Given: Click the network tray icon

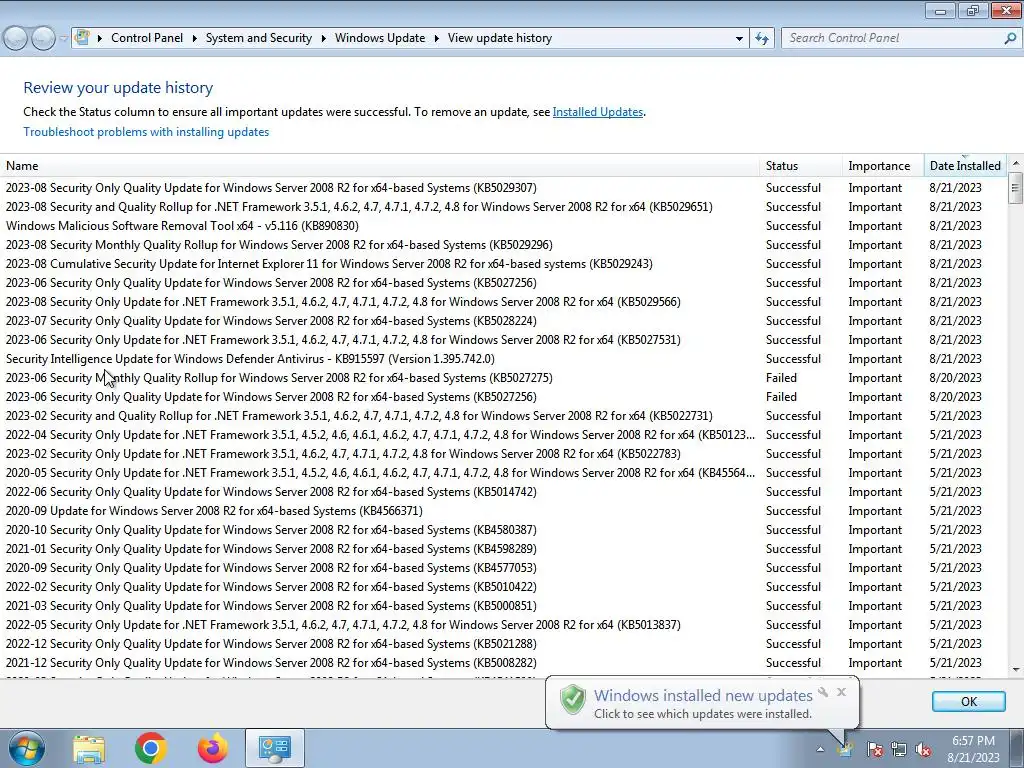Looking at the screenshot, I should tap(899, 749).
